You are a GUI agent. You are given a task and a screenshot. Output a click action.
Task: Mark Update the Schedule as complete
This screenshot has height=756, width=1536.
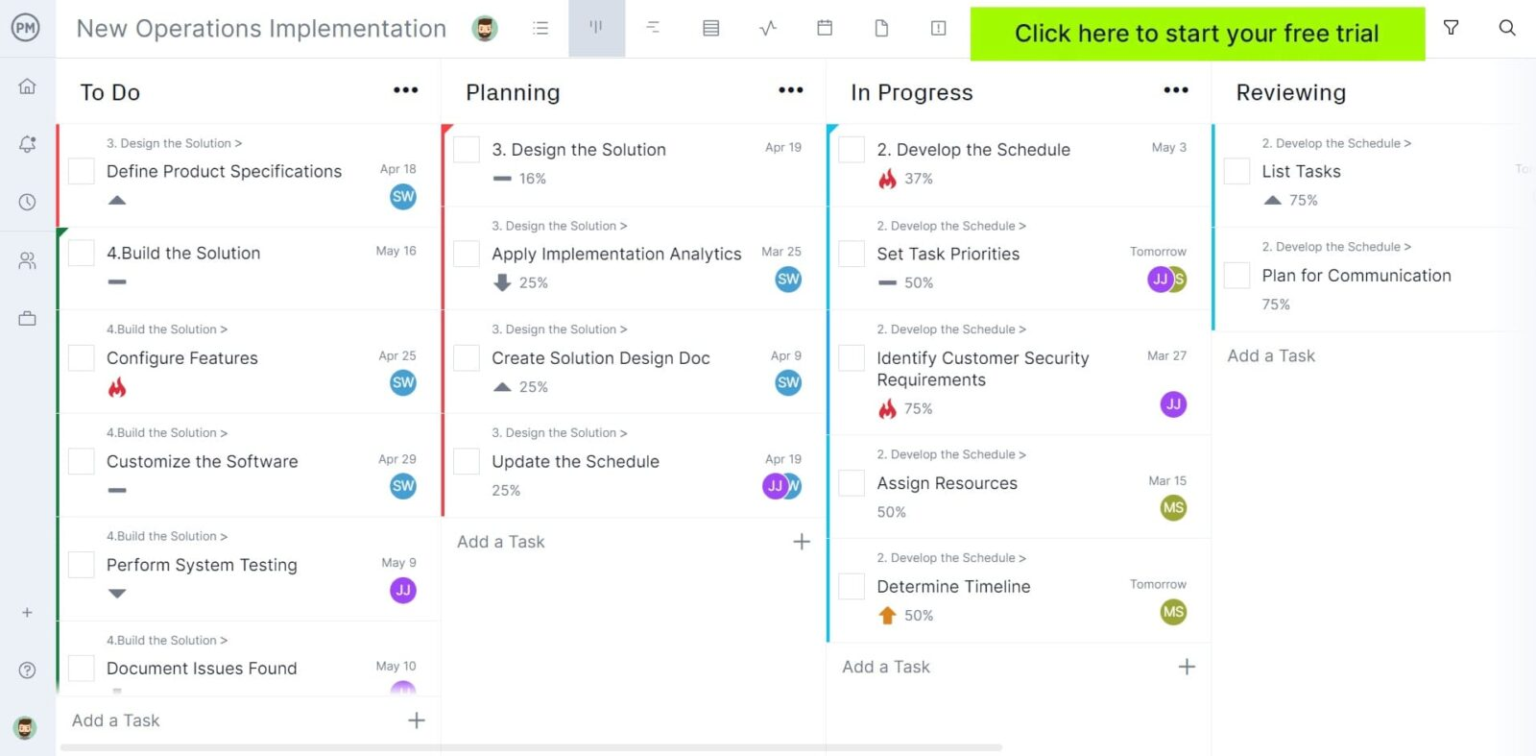[x=466, y=461]
